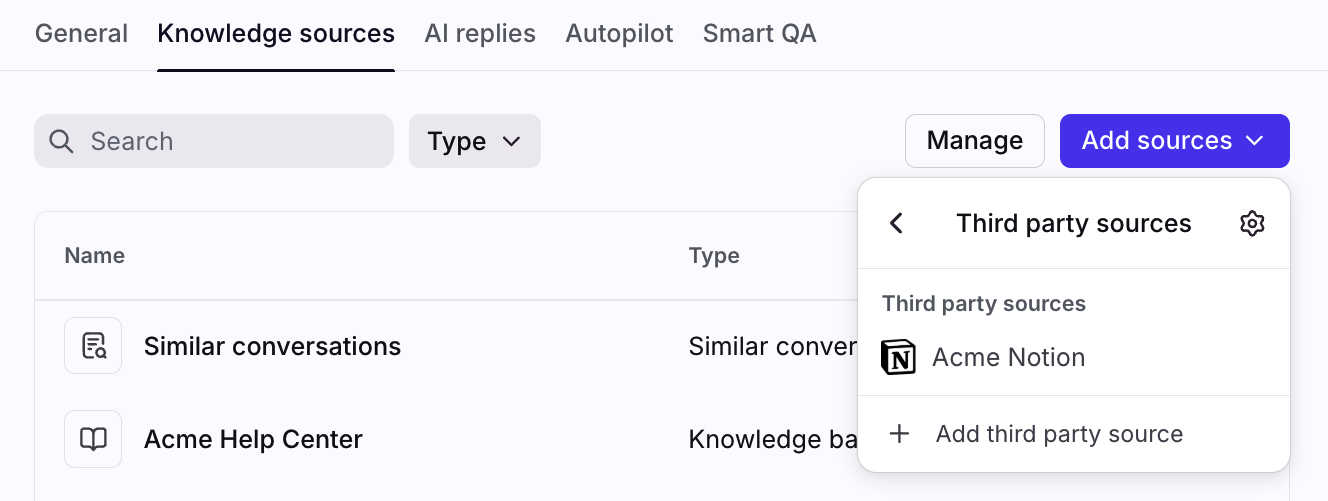Open the AI replies tab
1328x501 pixels.
pyautogui.click(x=480, y=34)
